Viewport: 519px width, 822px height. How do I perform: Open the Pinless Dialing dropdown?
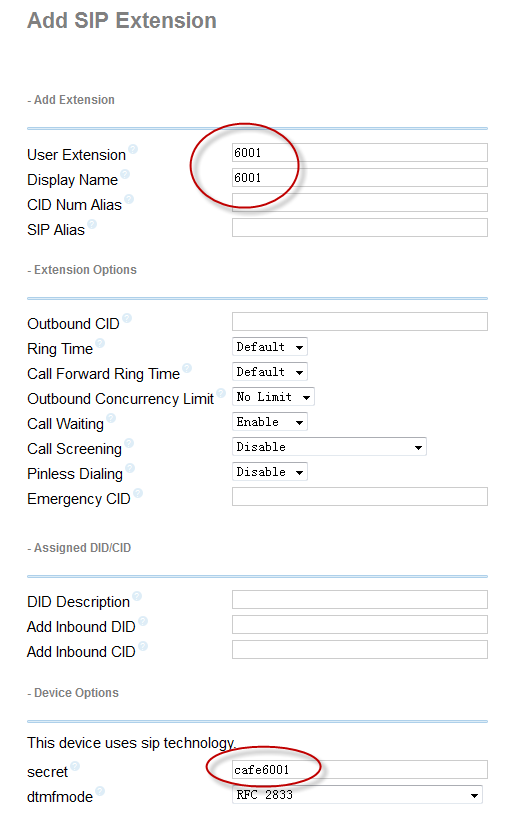click(269, 472)
